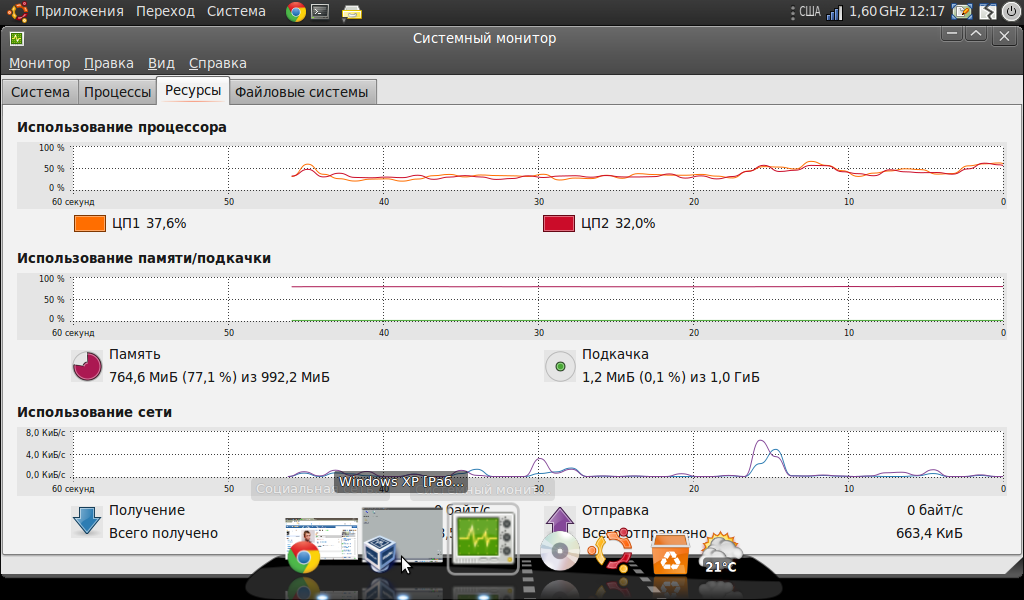The image size is (1024, 600).
Task: Click the Подкачка pie chart icon
Action: (x=560, y=366)
